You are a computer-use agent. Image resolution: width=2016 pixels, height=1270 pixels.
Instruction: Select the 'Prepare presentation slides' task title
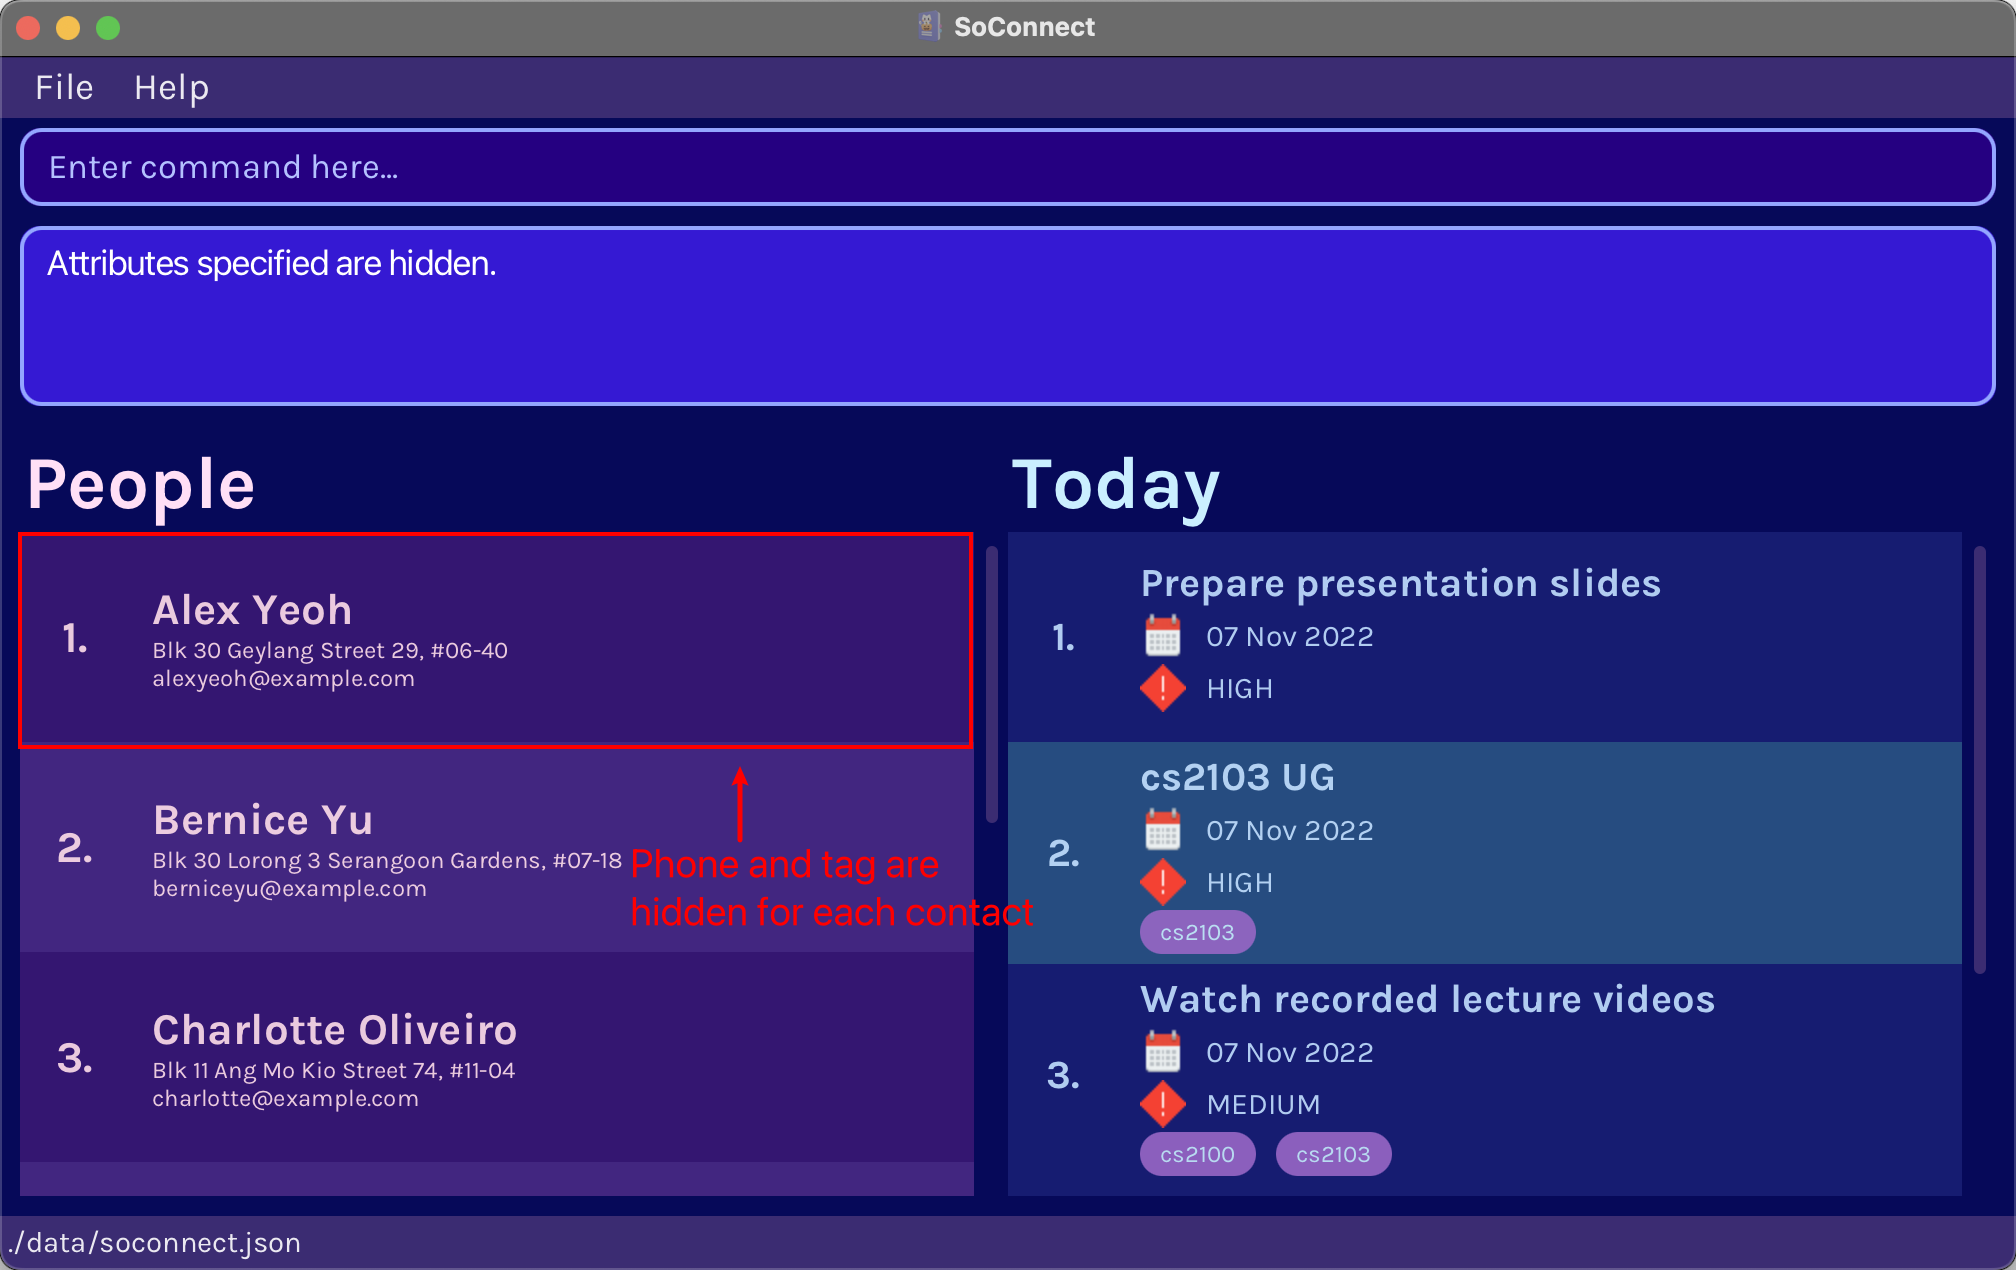click(x=1400, y=583)
